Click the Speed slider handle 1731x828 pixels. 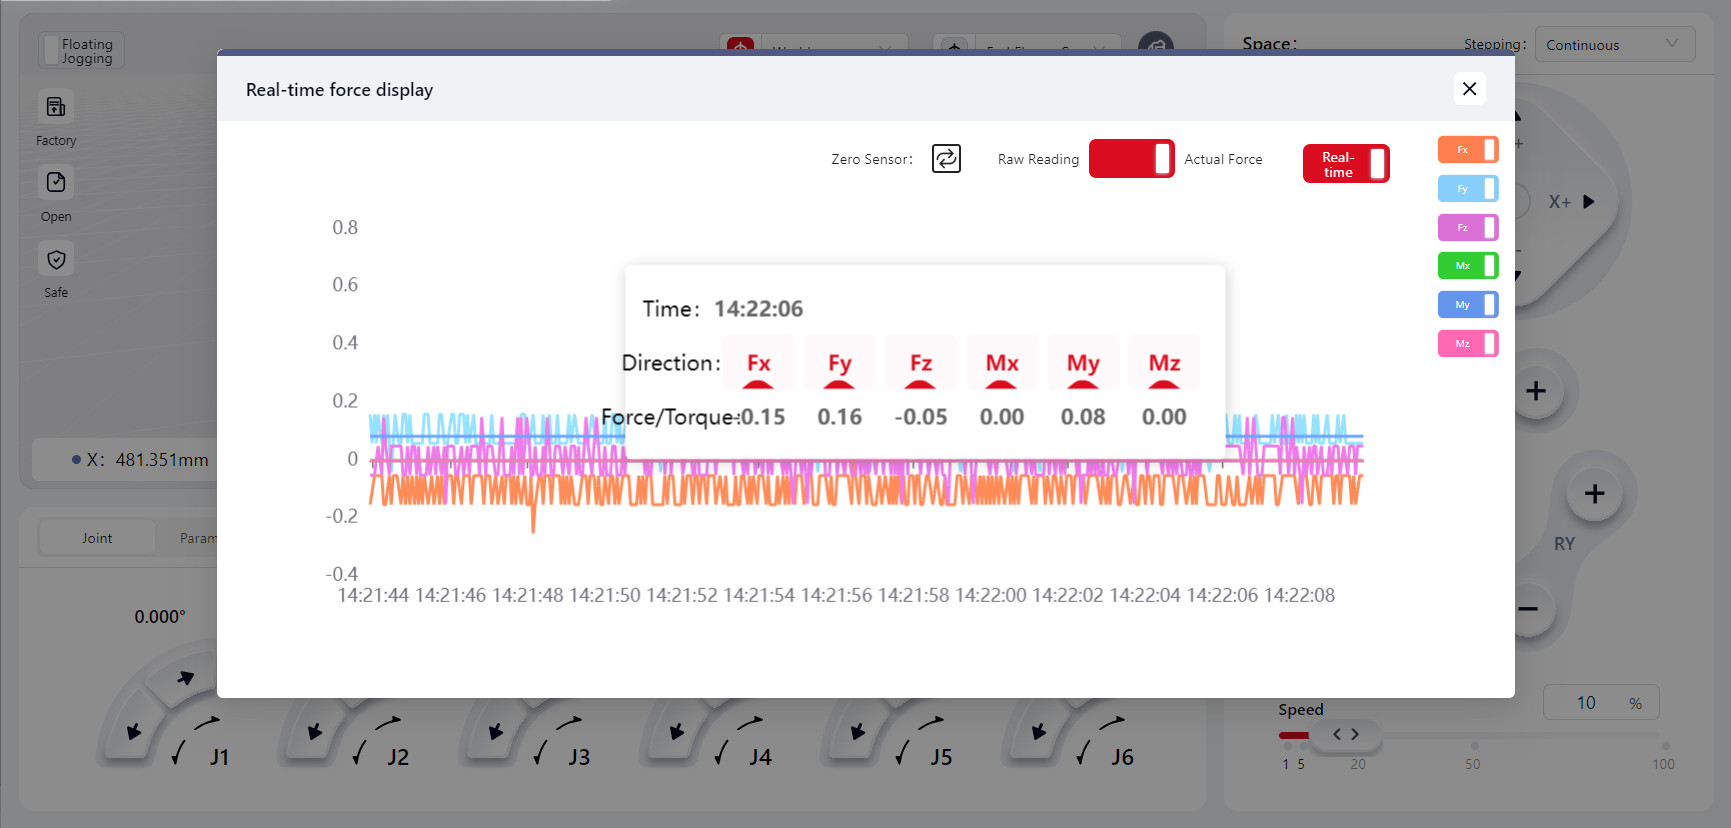coord(1346,735)
